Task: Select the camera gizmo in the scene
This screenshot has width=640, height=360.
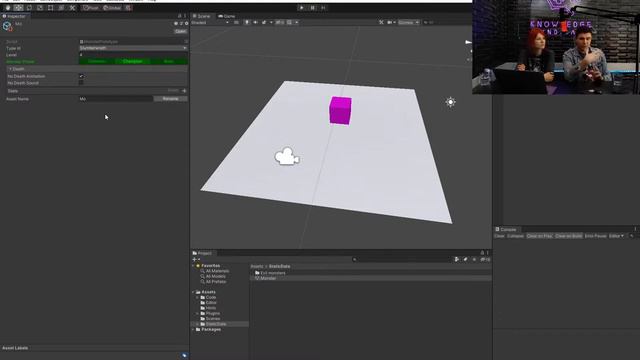Action: (x=287, y=156)
